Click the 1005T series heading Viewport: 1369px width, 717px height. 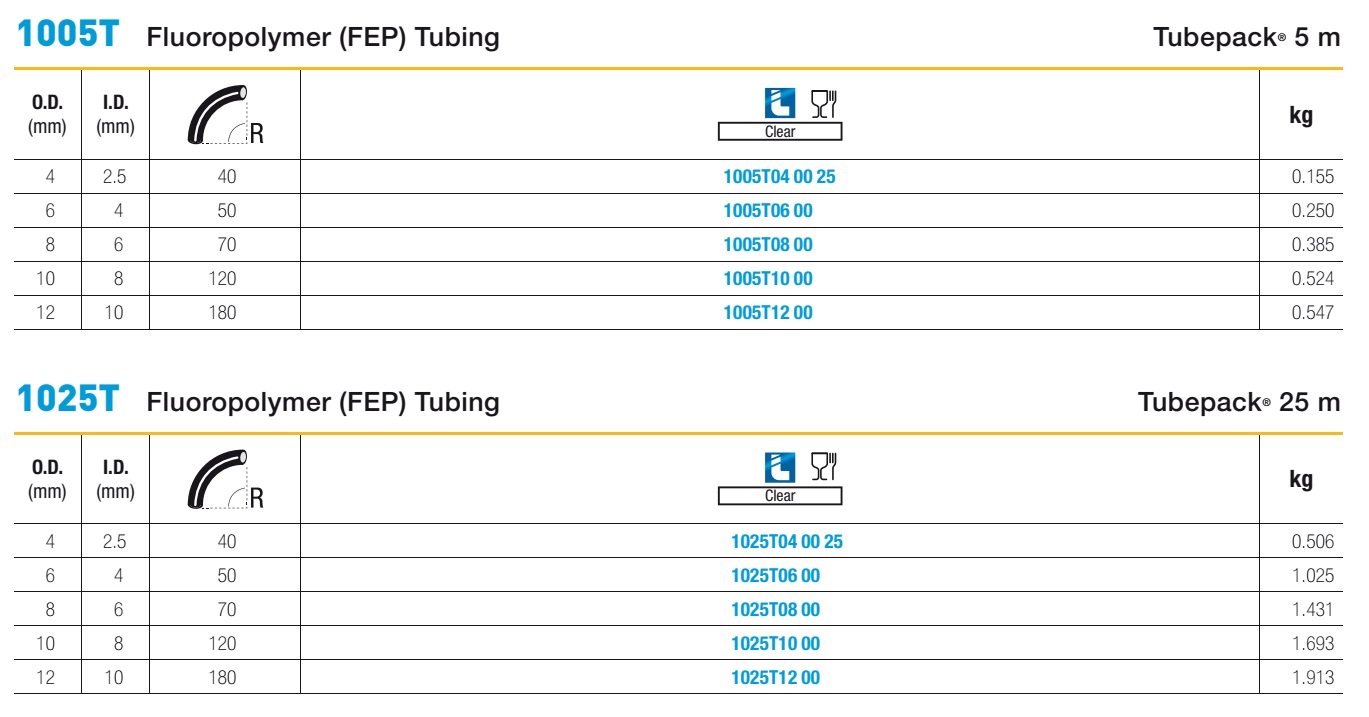tap(68, 36)
